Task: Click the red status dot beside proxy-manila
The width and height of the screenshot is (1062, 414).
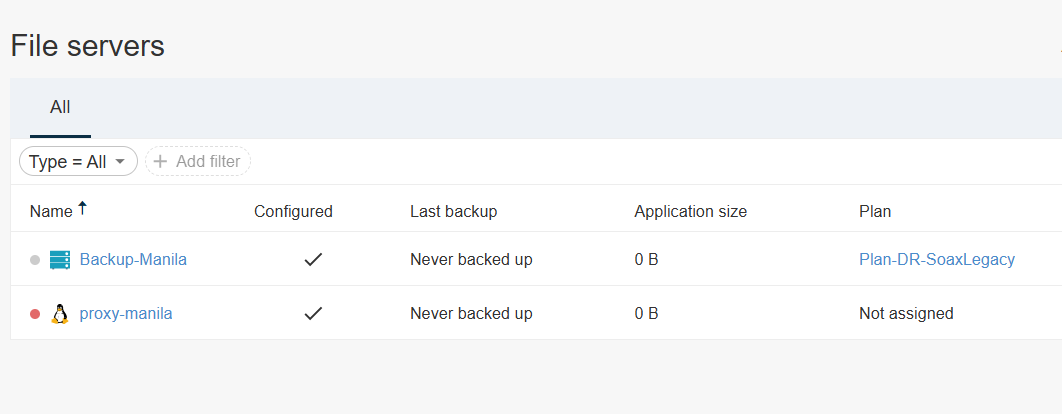Action: [x=35, y=314]
